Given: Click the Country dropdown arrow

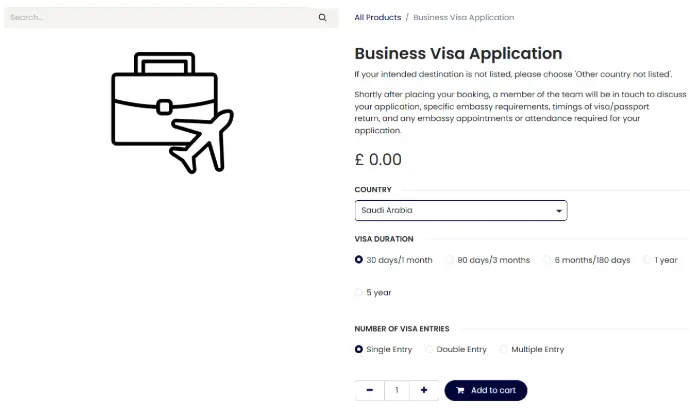Looking at the screenshot, I should (x=558, y=211).
